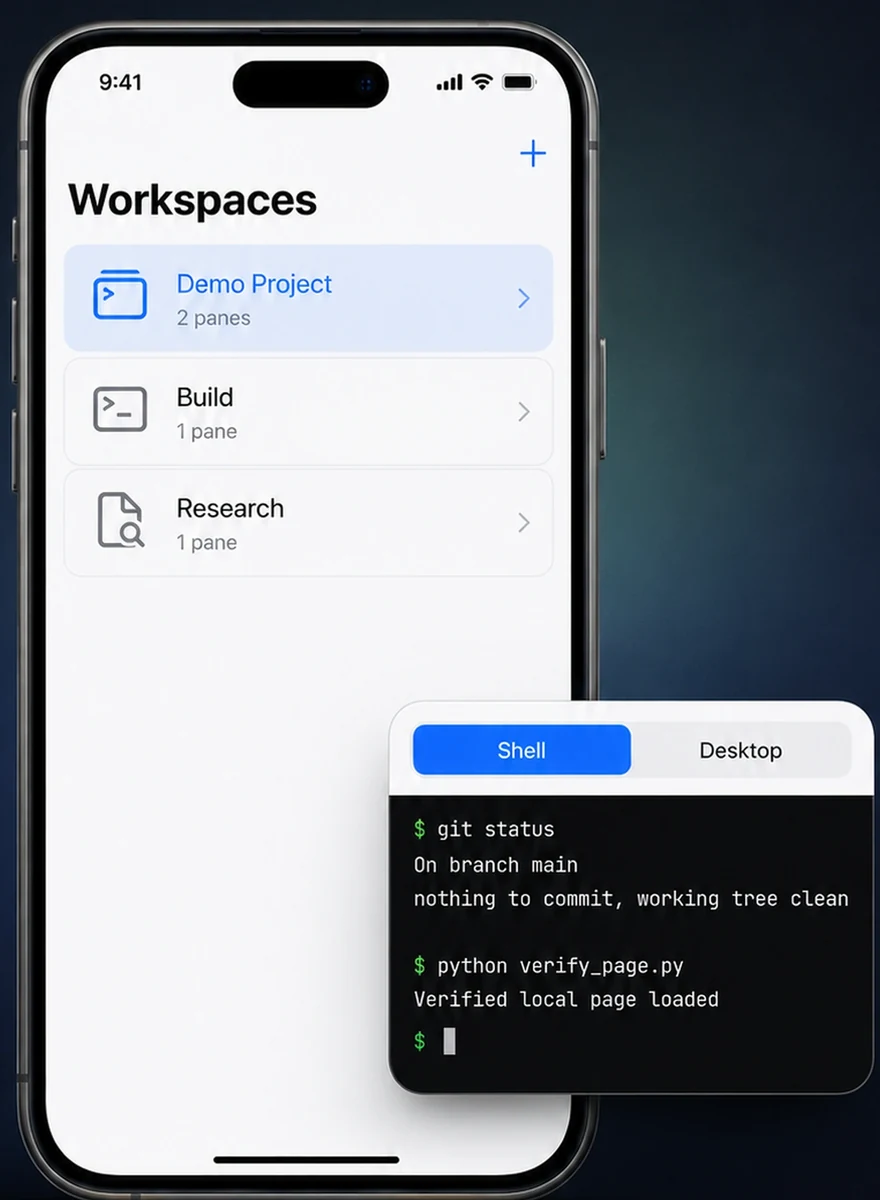Expand the Research row chevron

point(524,523)
